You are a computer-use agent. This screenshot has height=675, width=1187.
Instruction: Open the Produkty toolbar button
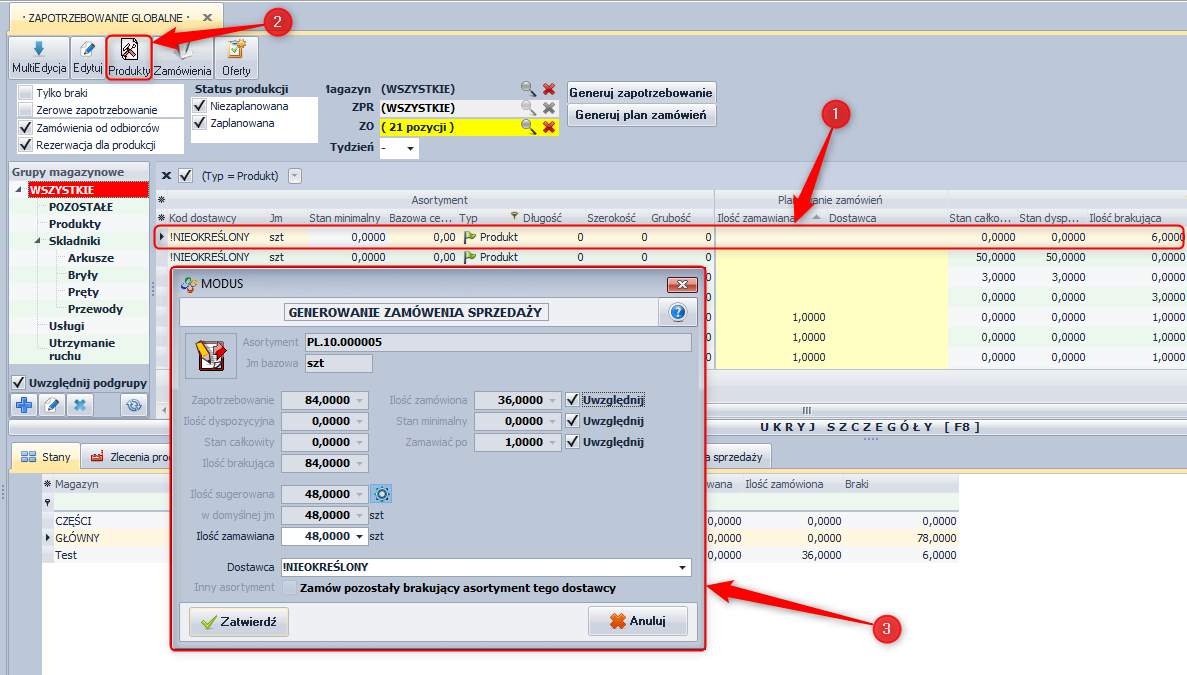click(129, 57)
